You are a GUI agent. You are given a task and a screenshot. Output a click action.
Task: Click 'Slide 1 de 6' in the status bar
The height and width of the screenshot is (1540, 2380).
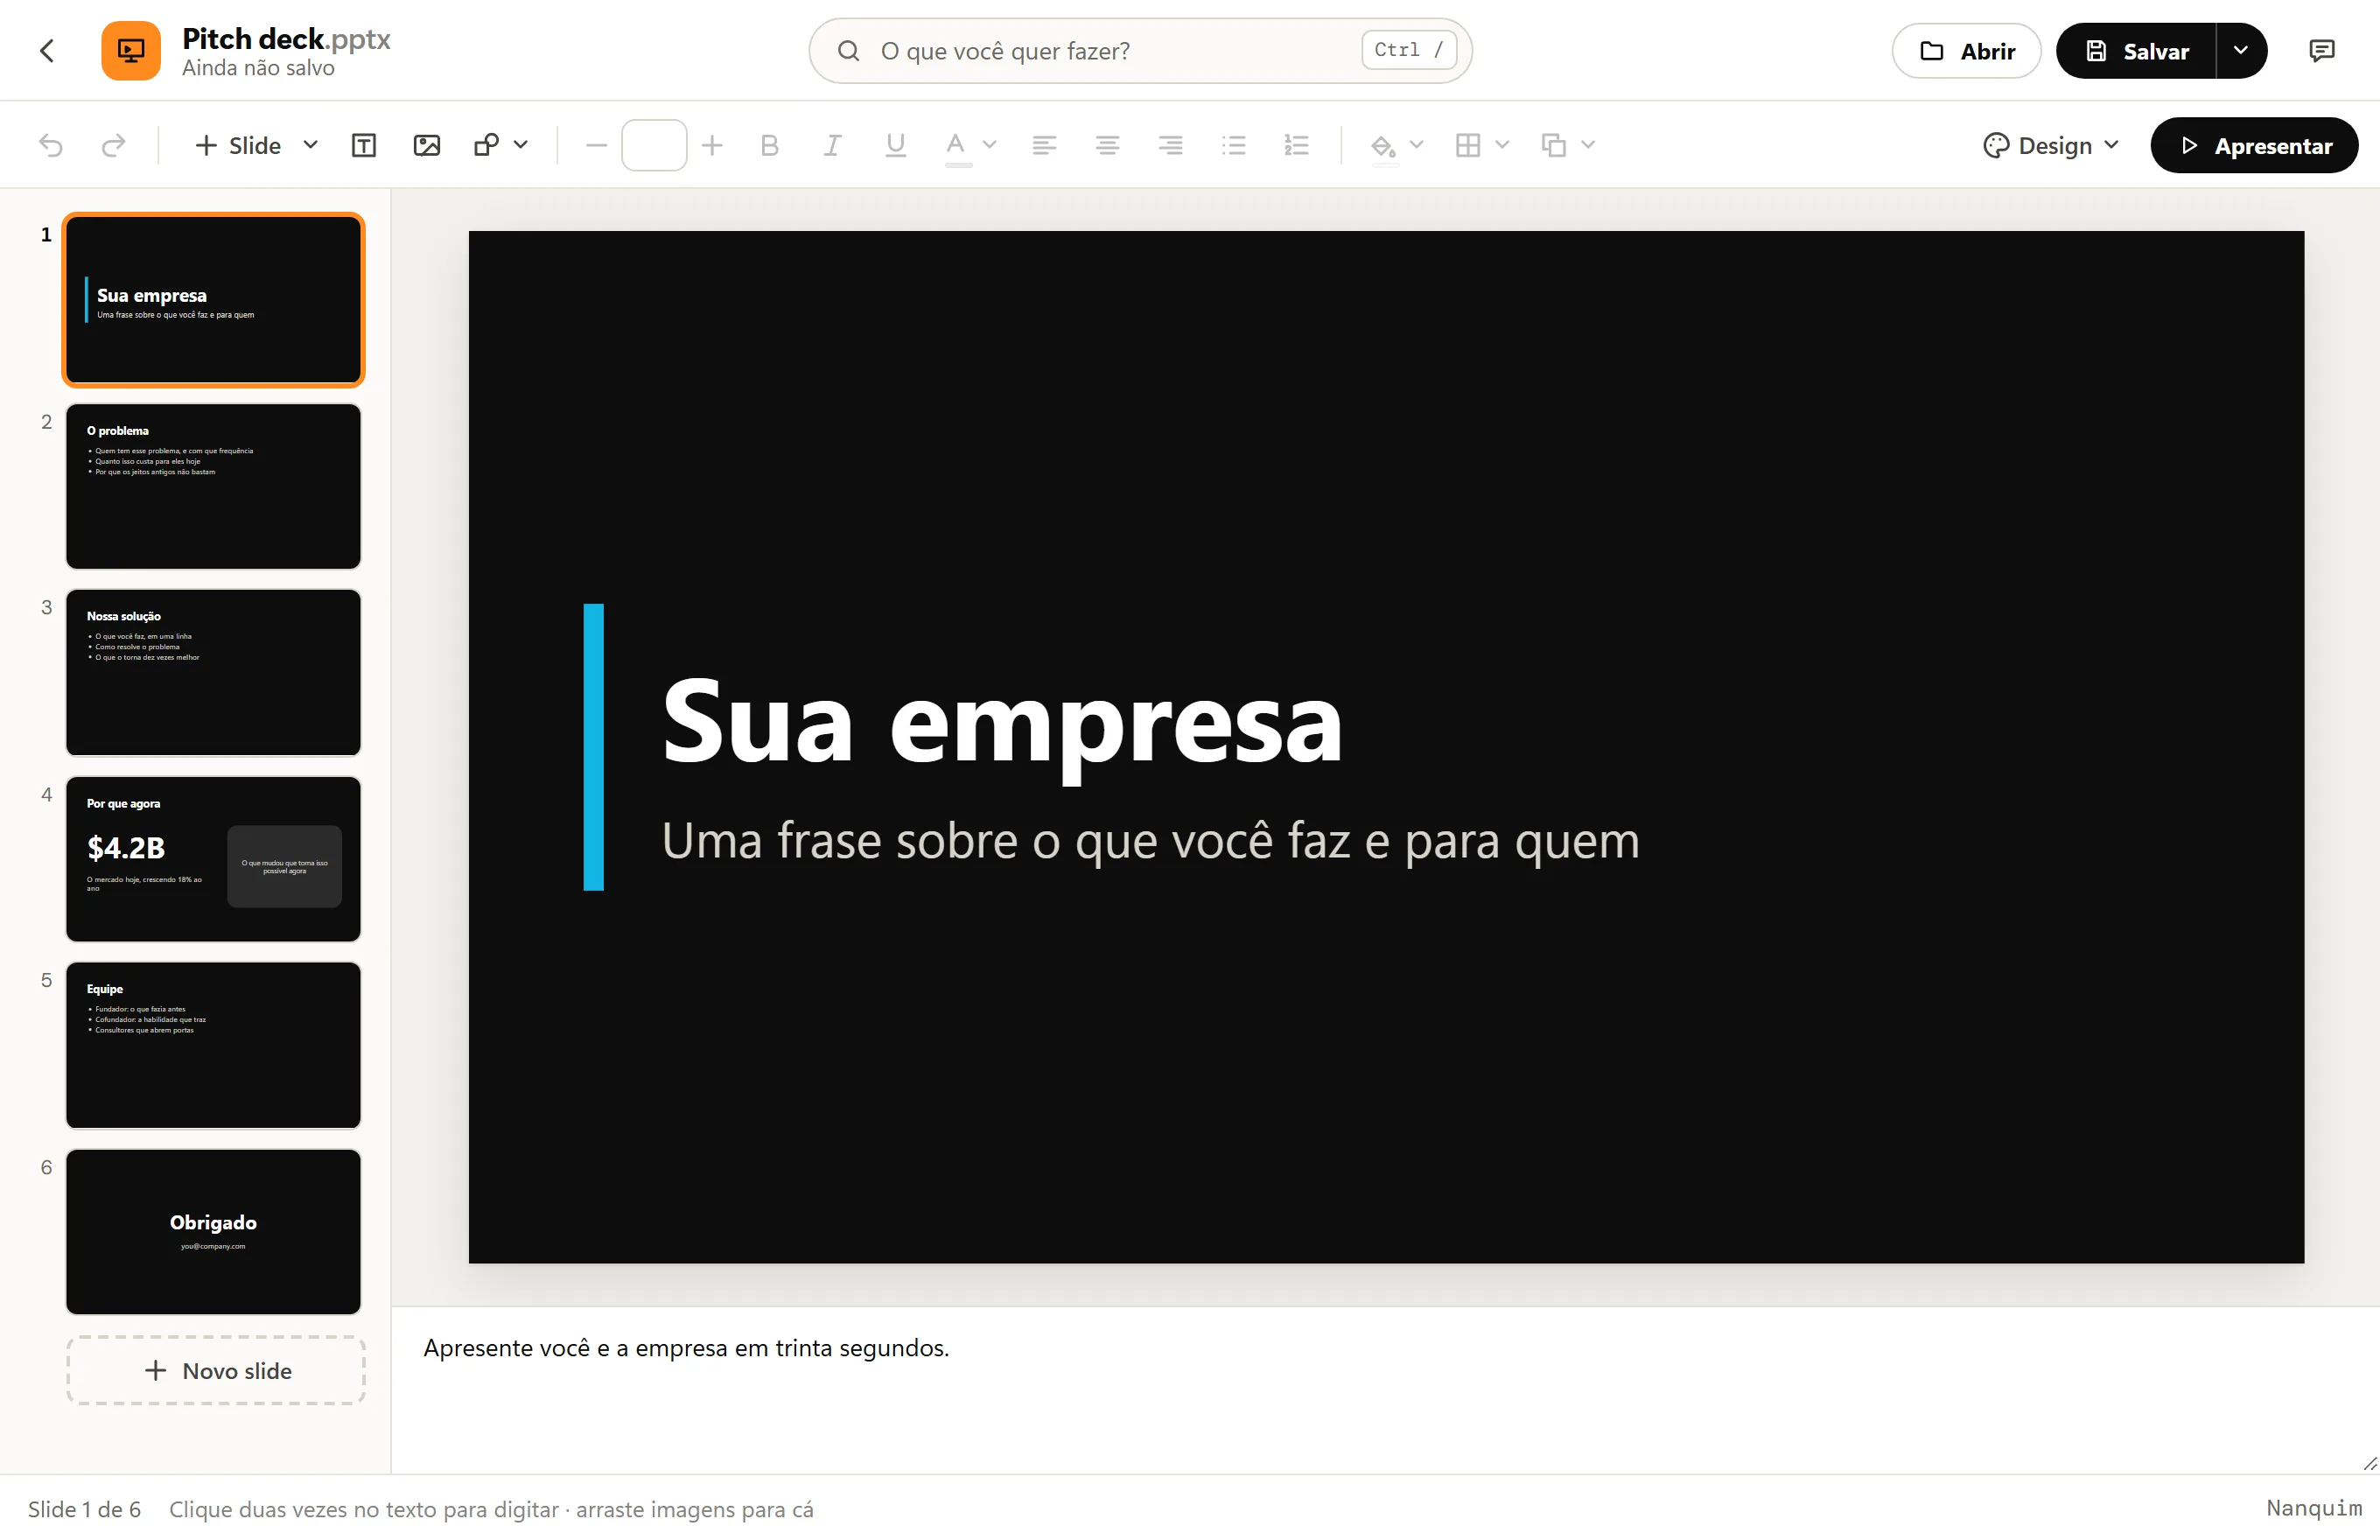[x=84, y=1509]
